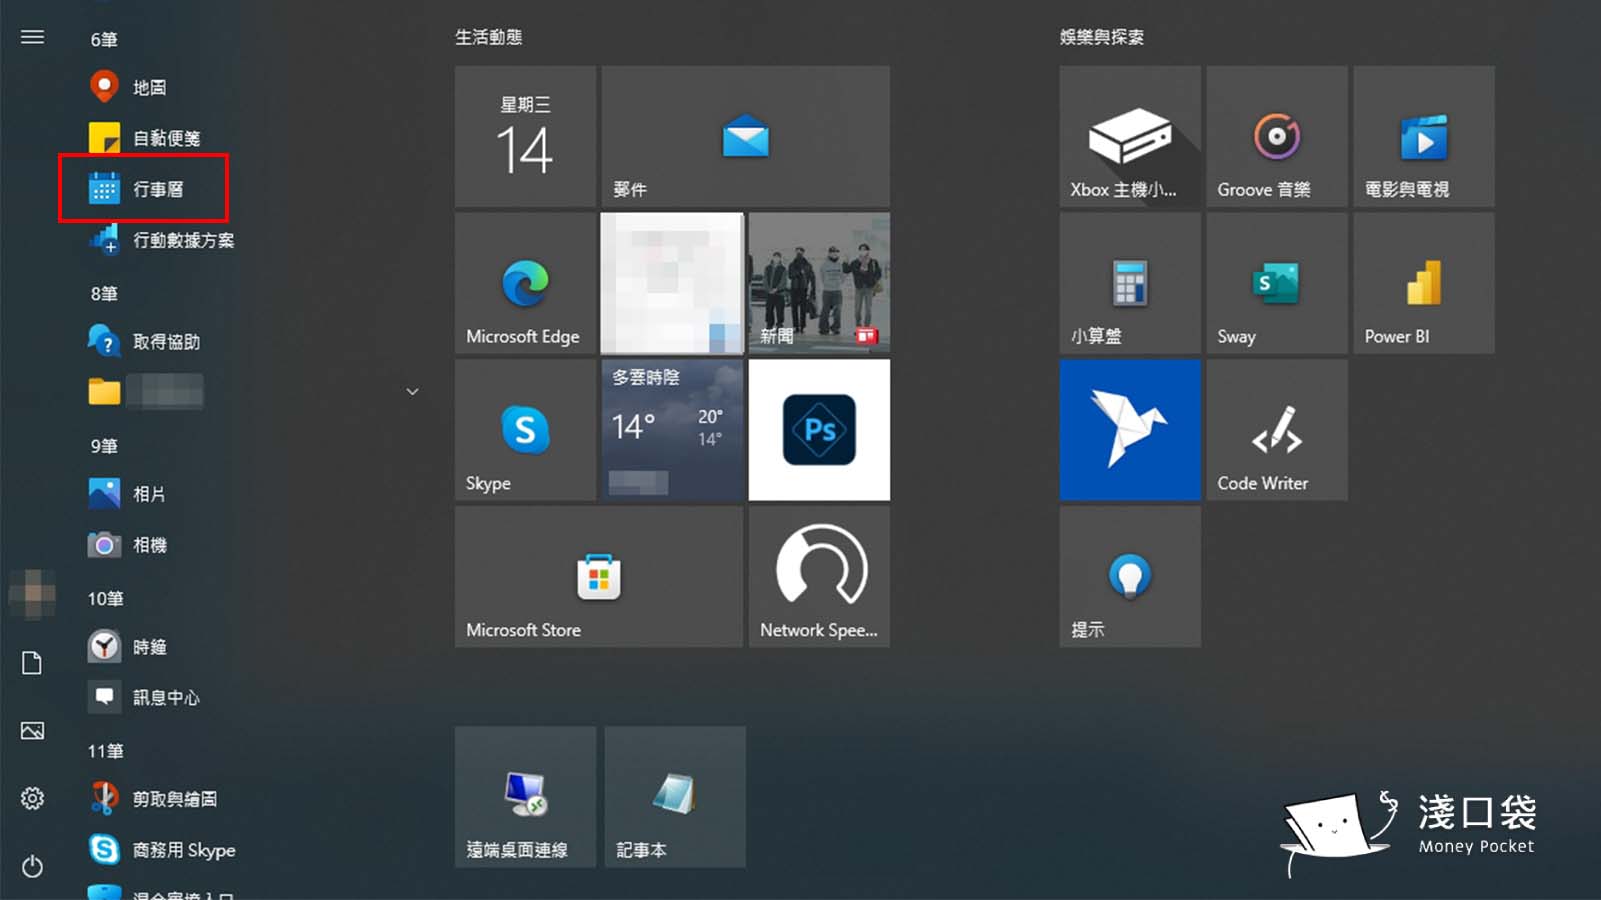Image resolution: width=1601 pixels, height=900 pixels.
Task: Click the 生活動態 group title
Action: pyautogui.click(x=488, y=37)
